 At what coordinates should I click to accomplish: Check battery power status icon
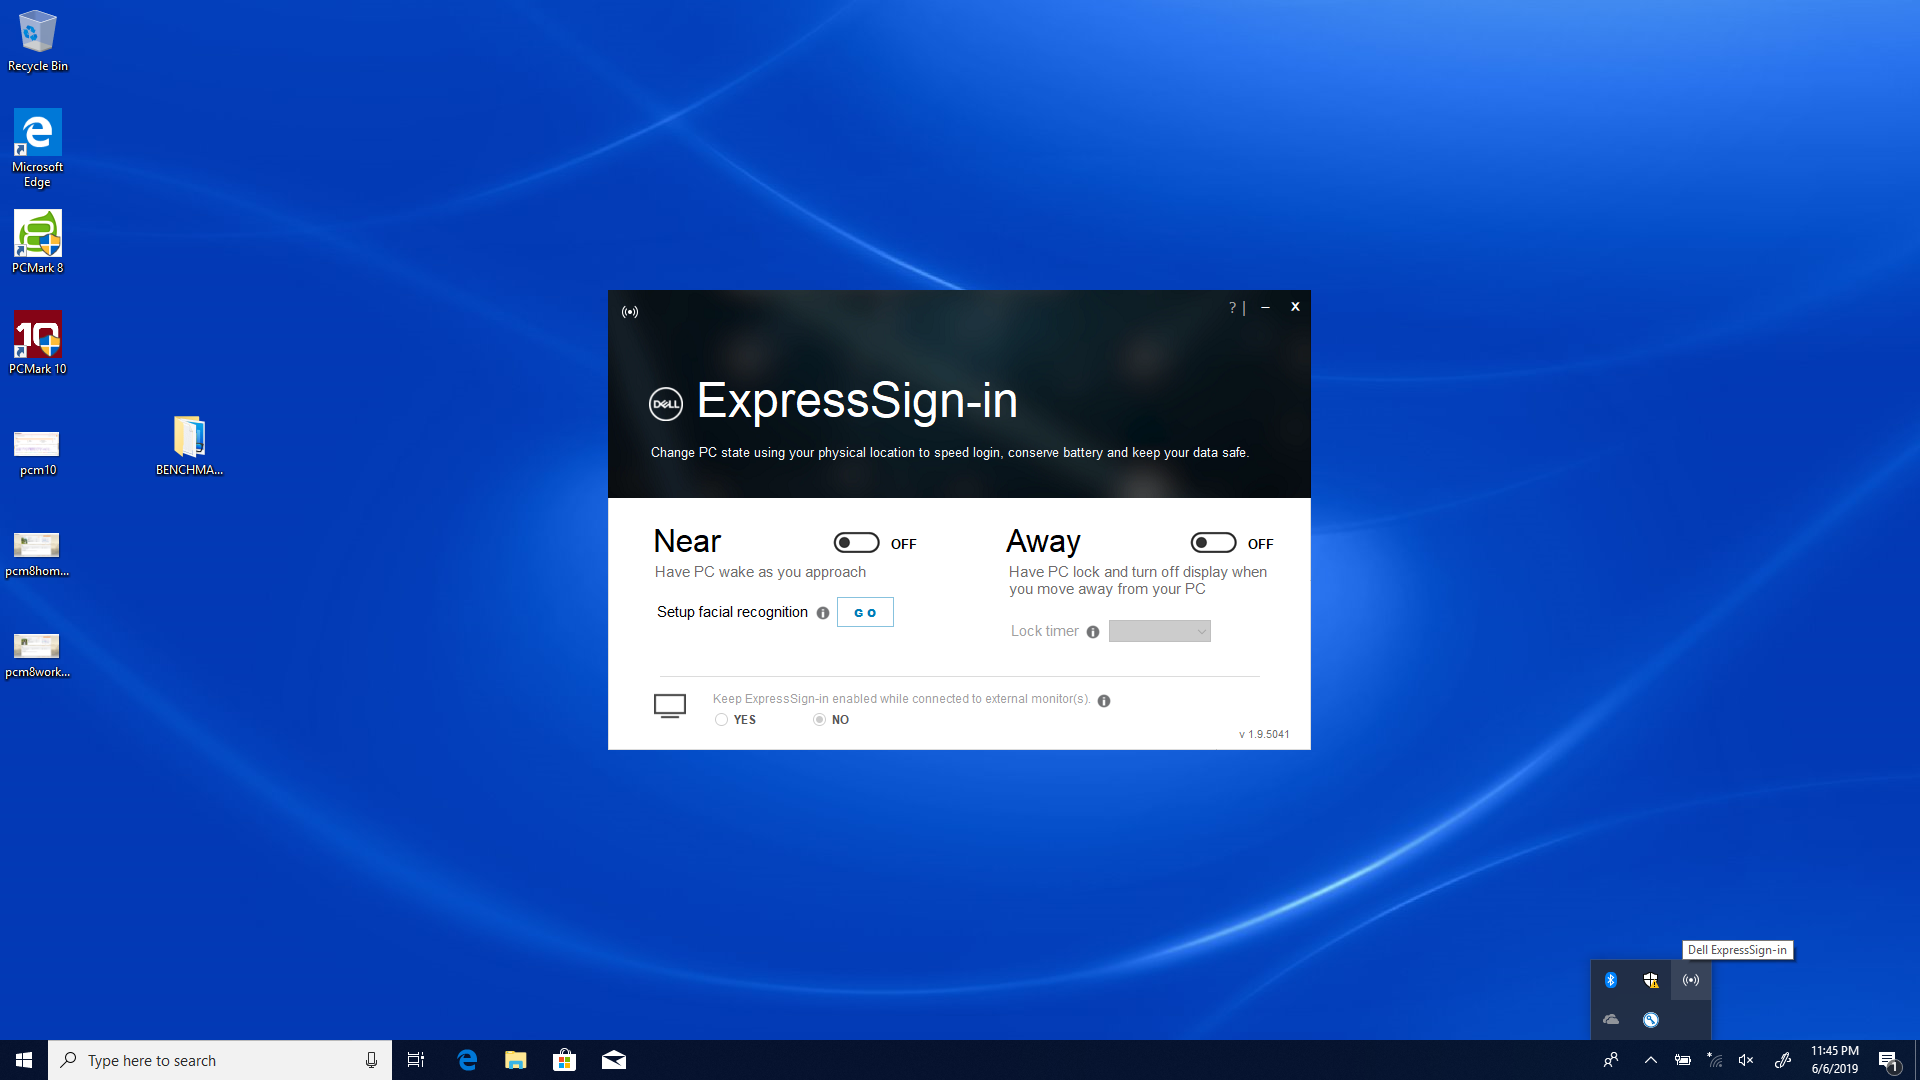[1683, 1060]
